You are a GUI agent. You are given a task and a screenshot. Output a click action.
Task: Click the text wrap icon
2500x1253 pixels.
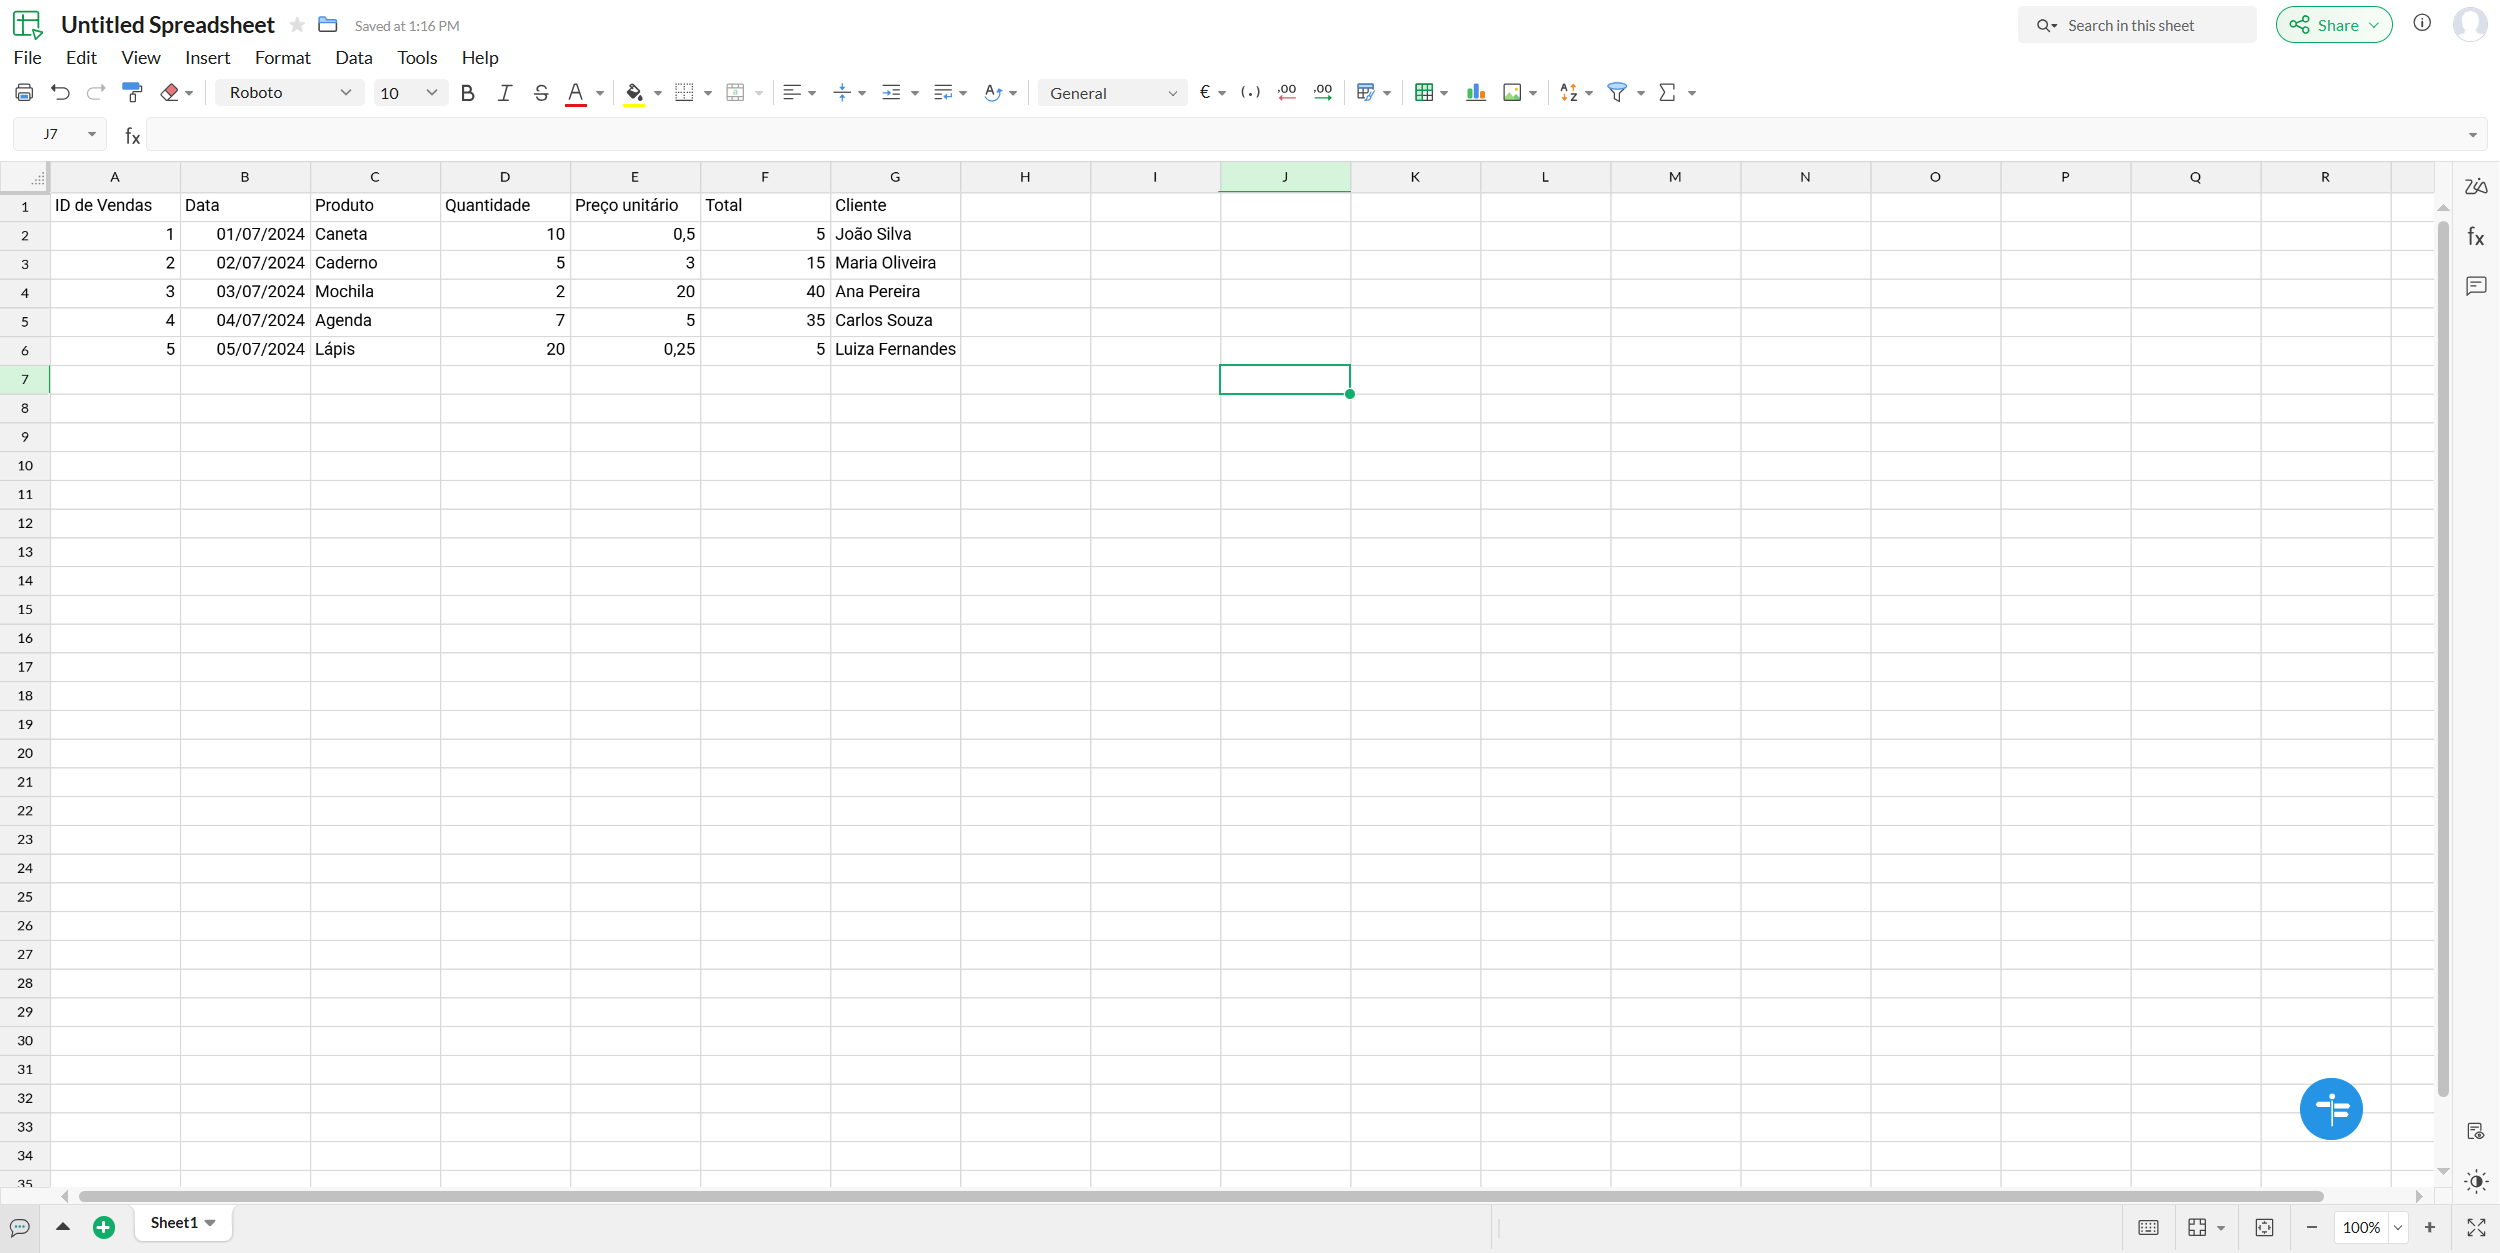(942, 93)
